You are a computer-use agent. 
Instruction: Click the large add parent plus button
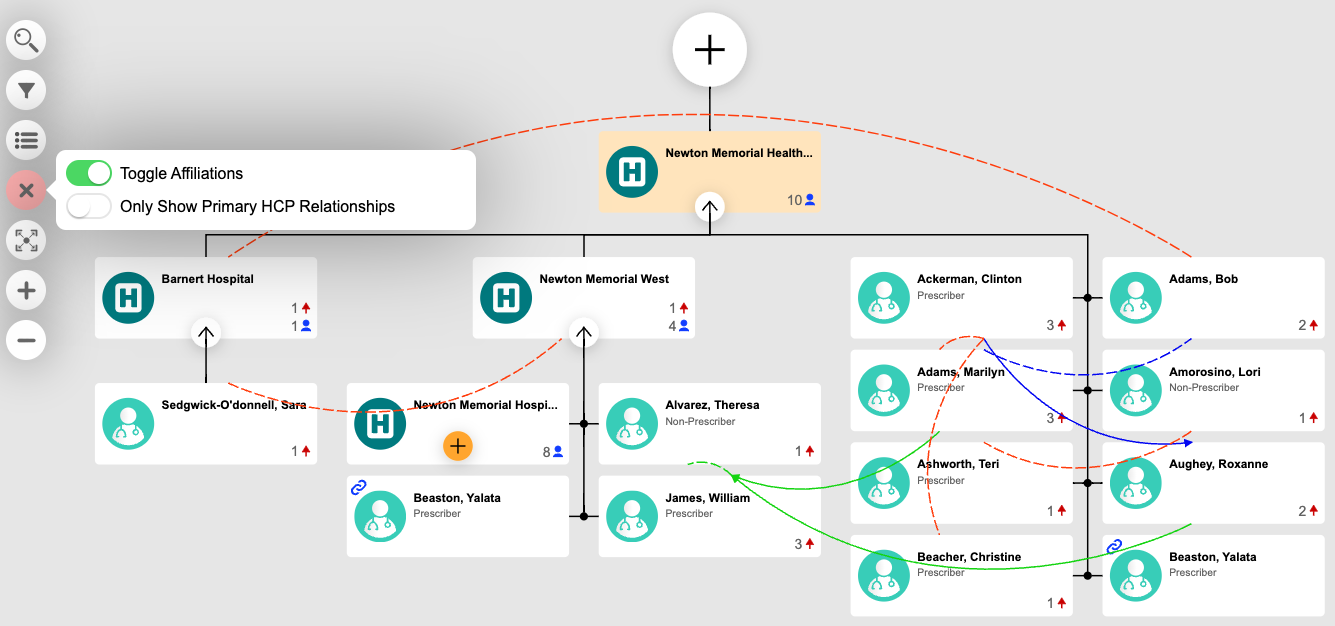709,49
